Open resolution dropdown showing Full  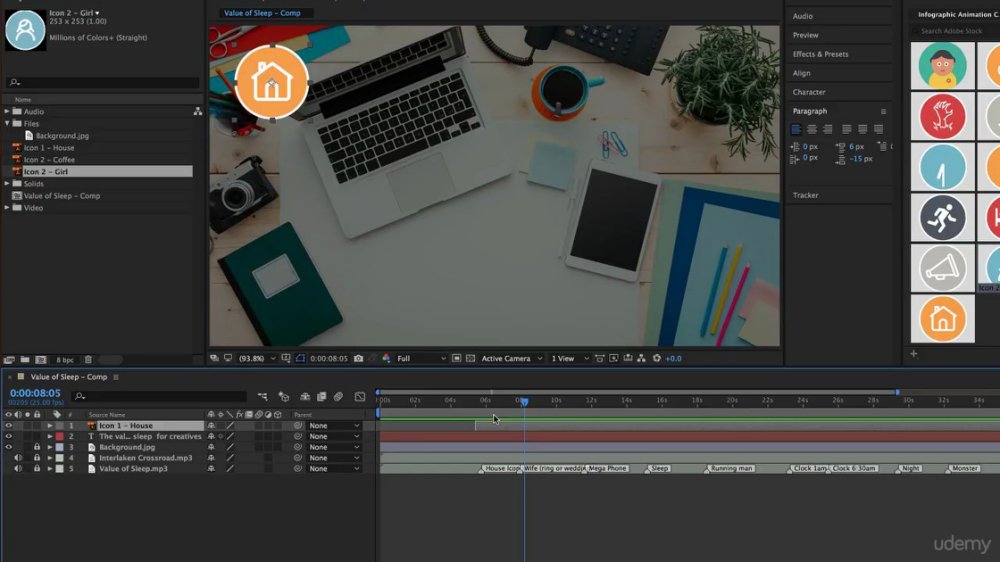pyautogui.click(x=421, y=359)
